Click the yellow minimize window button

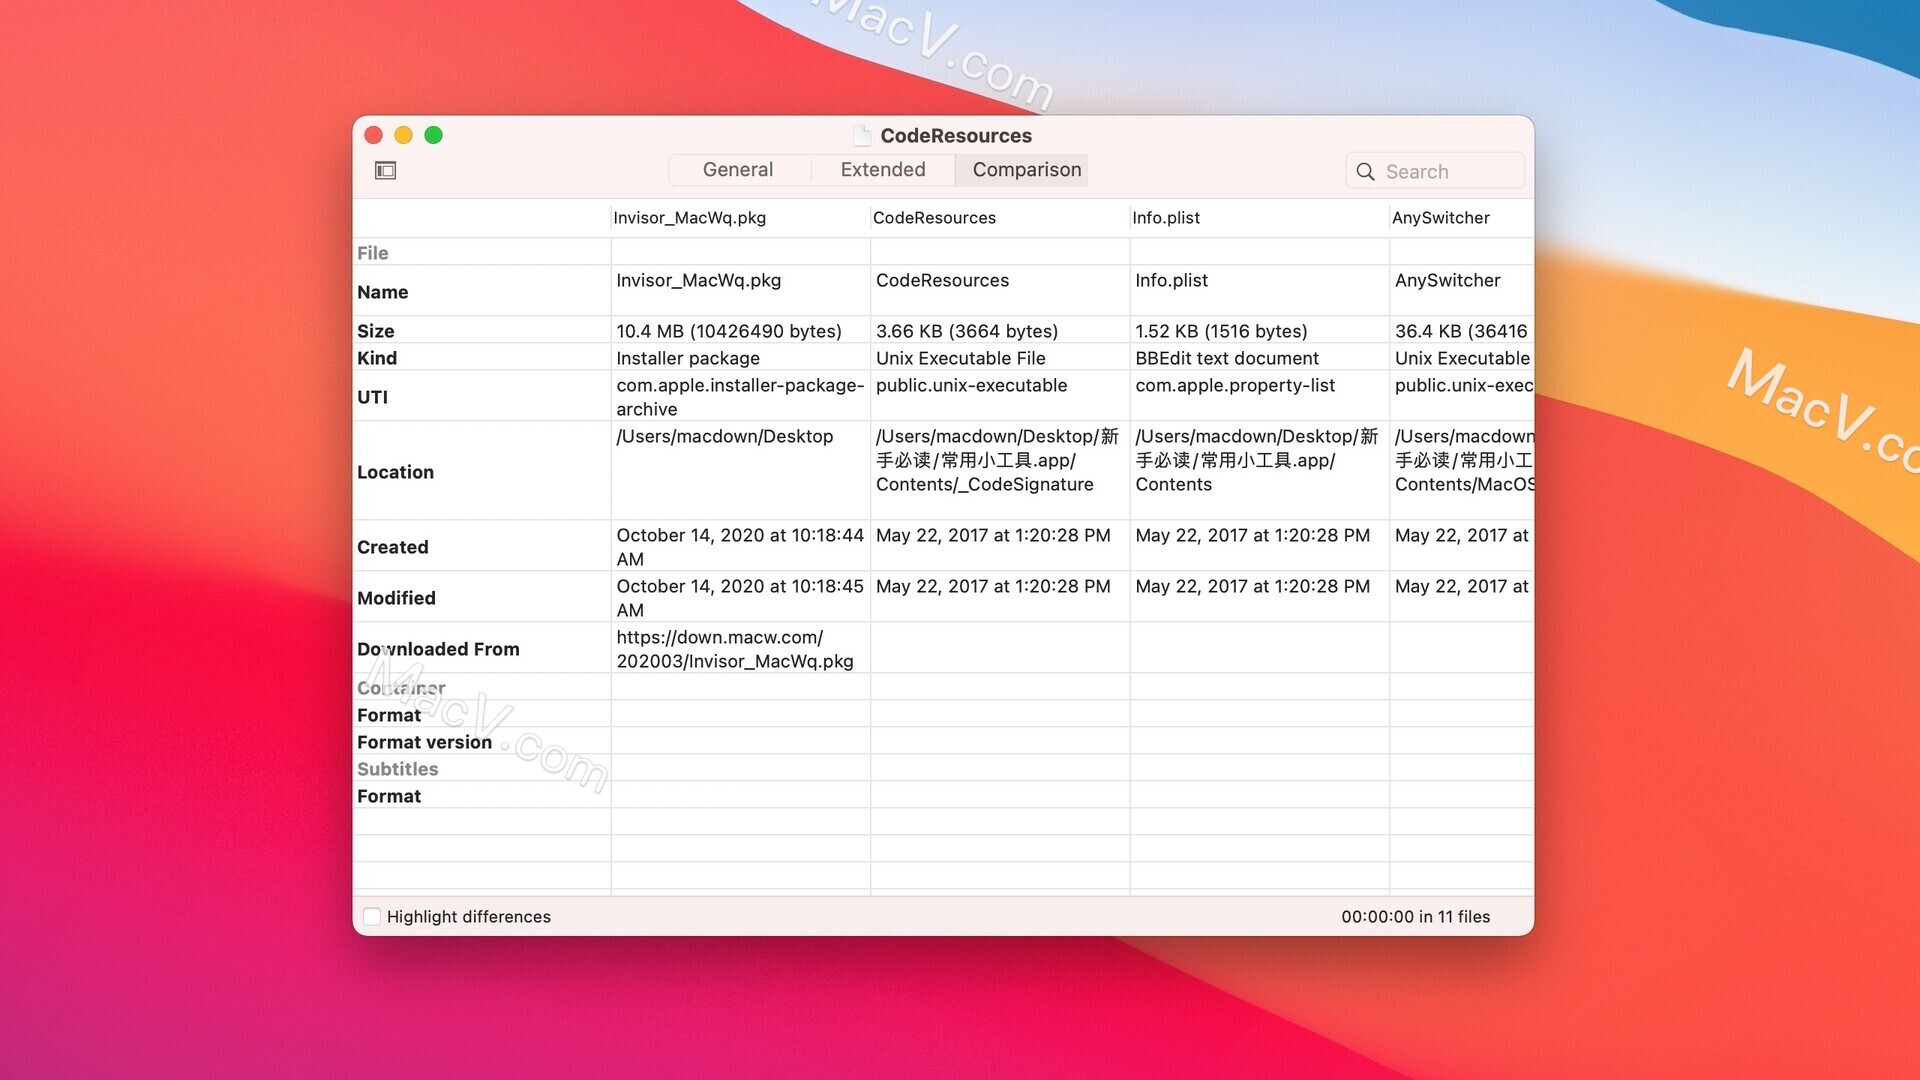403,135
